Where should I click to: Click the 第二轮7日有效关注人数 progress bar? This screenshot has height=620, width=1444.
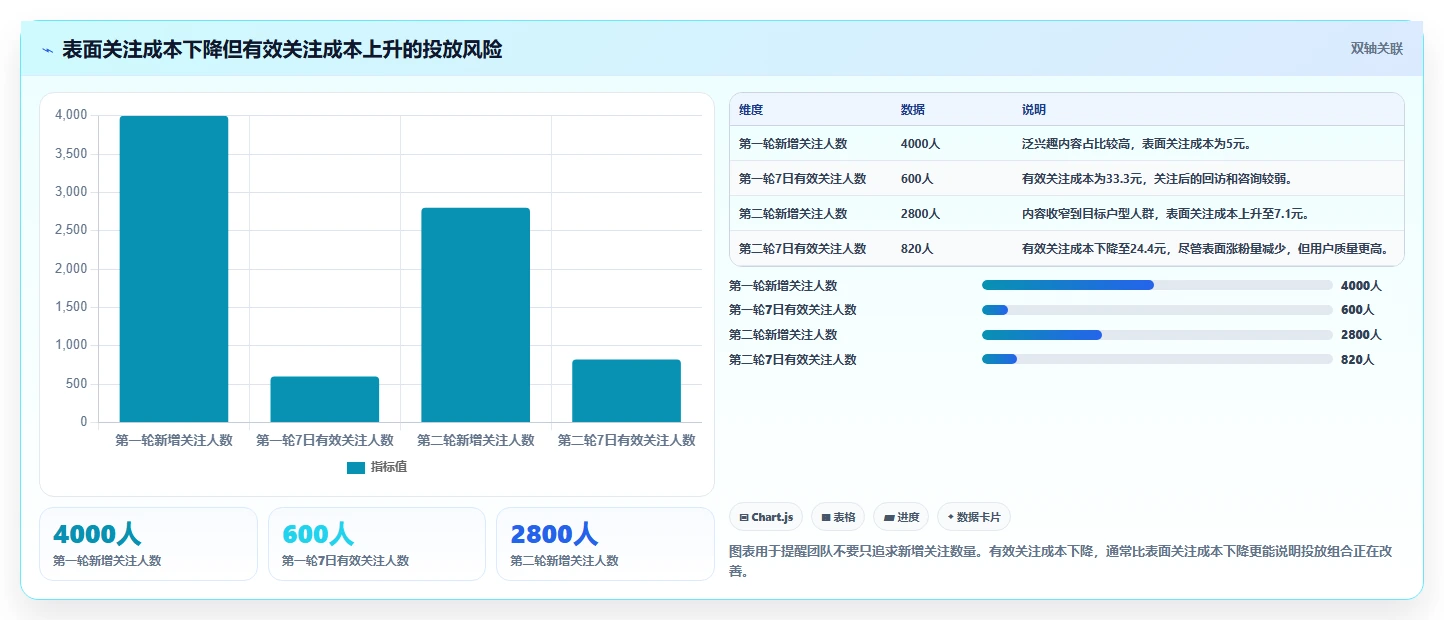click(x=1157, y=360)
